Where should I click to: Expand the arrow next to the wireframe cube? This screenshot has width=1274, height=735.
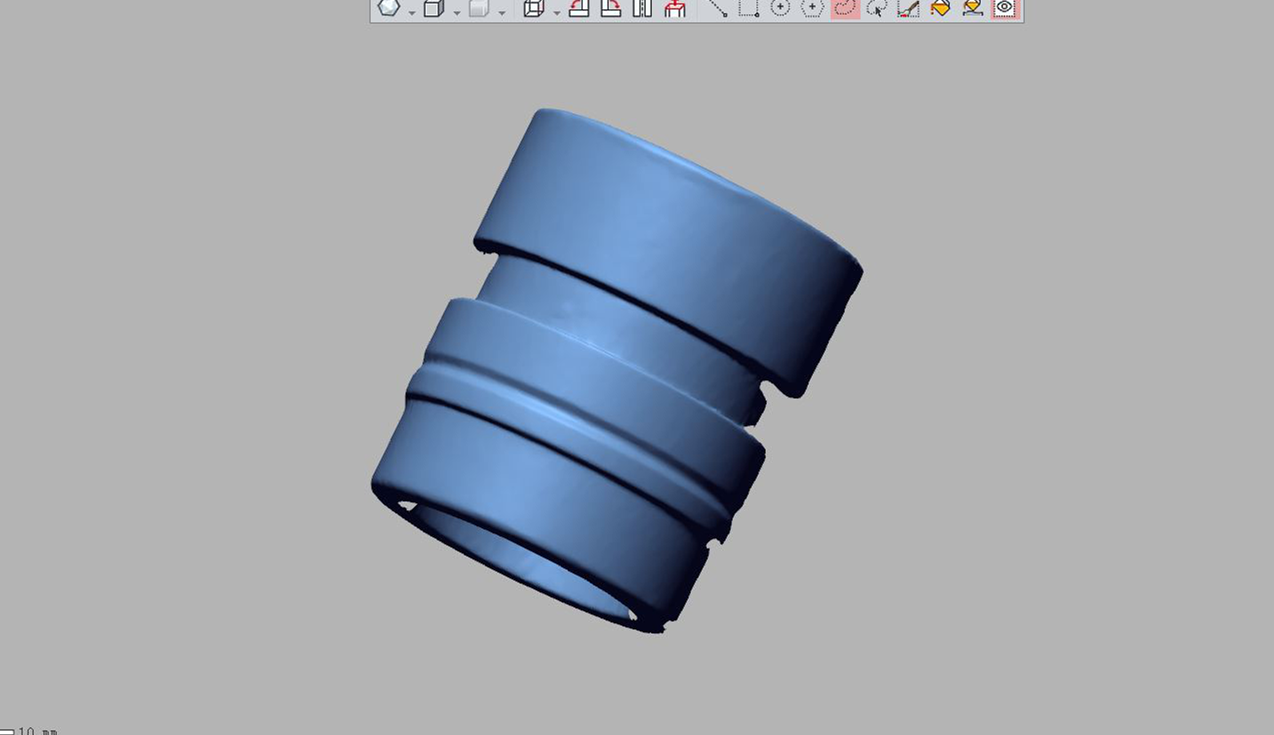coord(556,12)
